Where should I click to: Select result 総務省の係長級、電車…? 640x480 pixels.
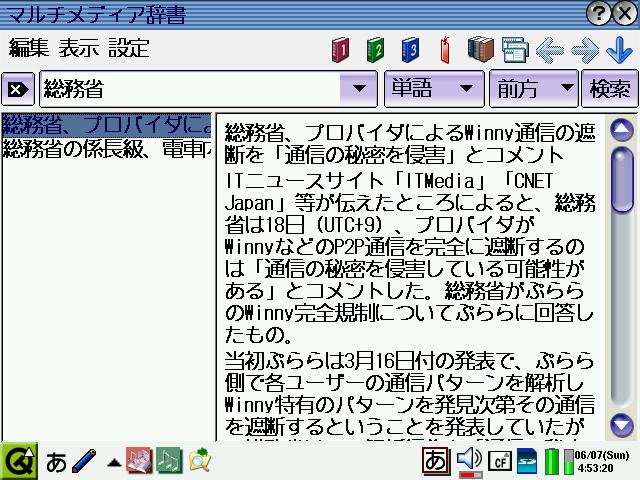(107, 149)
